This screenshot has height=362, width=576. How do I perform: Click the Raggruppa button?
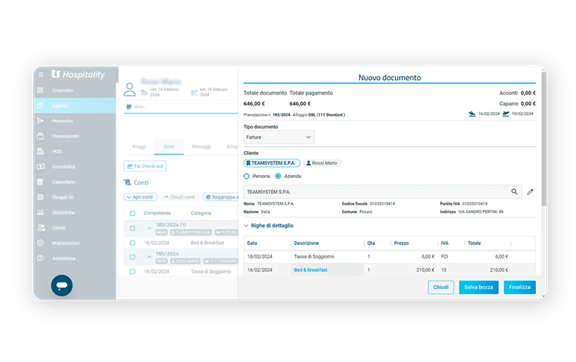[x=220, y=197]
